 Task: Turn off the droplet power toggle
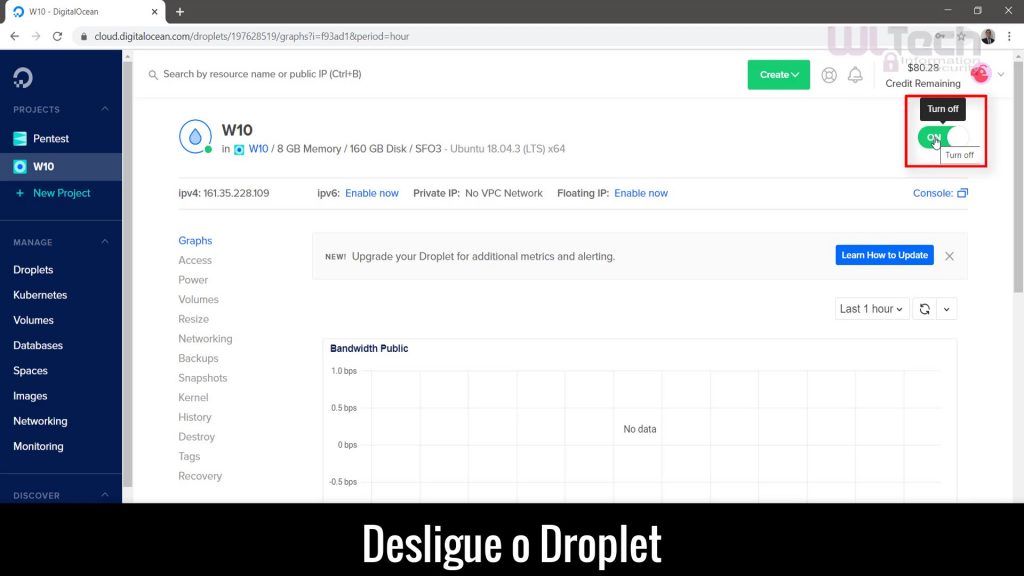click(943, 137)
